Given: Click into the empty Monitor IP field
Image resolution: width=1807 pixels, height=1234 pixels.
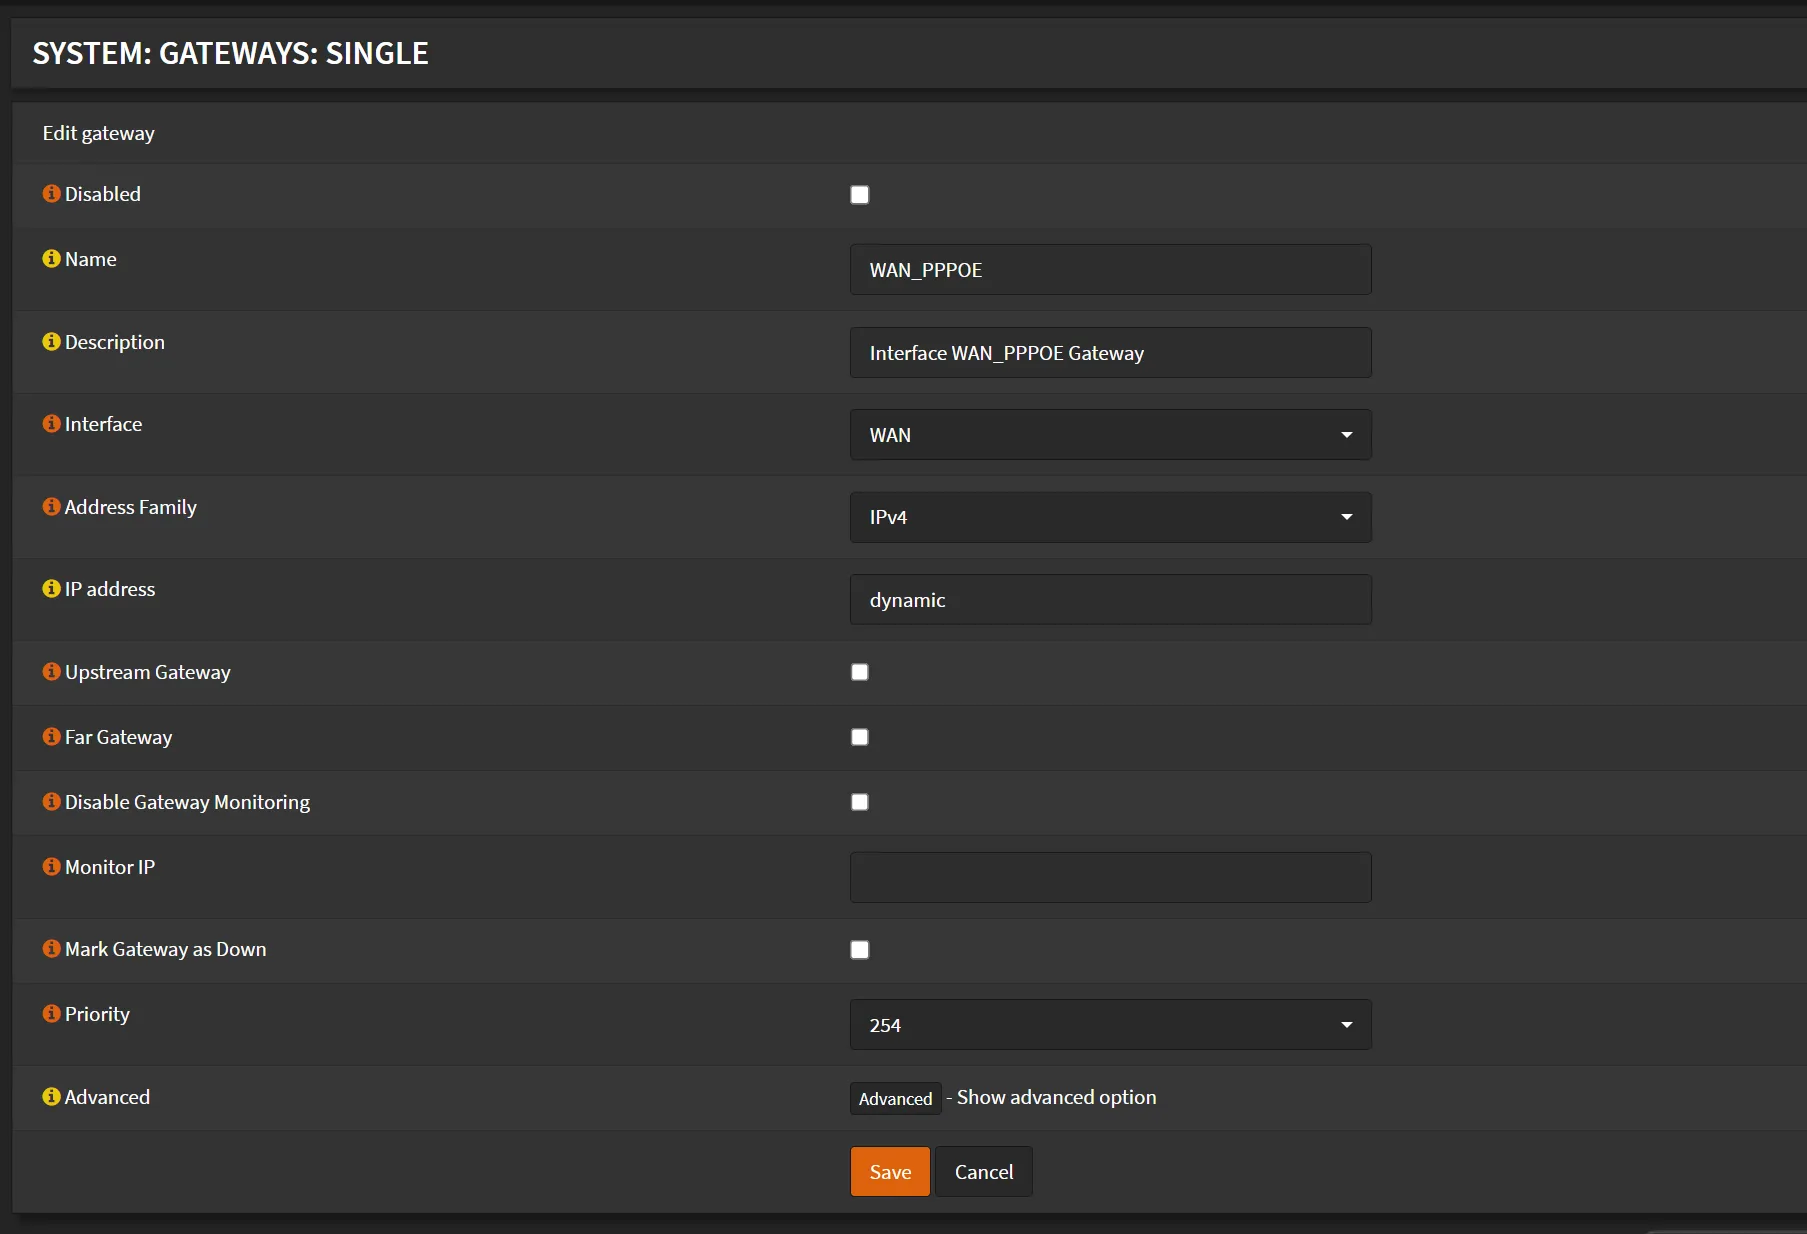Looking at the screenshot, I should (x=1110, y=877).
